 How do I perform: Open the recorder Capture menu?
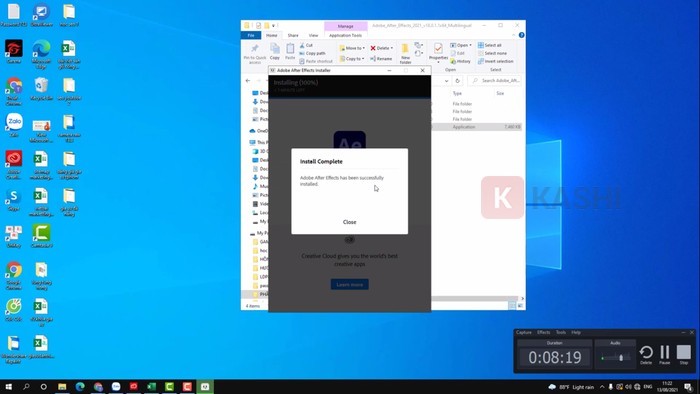(x=524, y=332)
